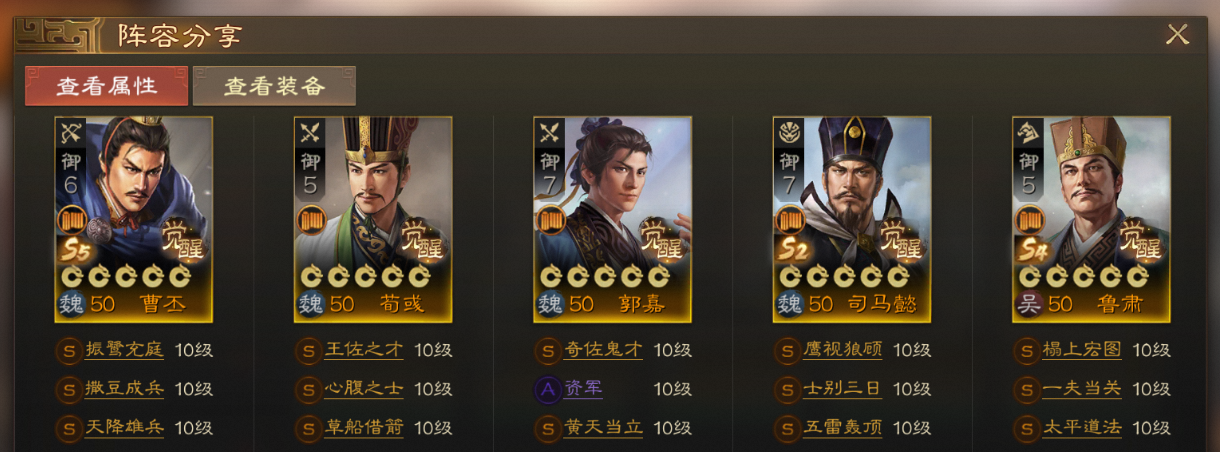Click the troop type icon atop 司马懿 card

[x=789, y=133]
